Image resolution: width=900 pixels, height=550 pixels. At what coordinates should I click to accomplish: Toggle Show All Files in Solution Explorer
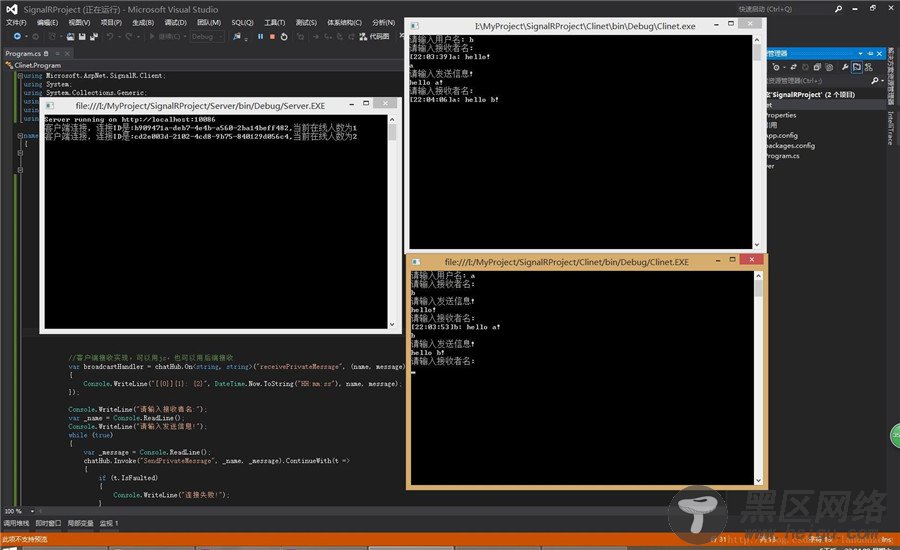829,67
